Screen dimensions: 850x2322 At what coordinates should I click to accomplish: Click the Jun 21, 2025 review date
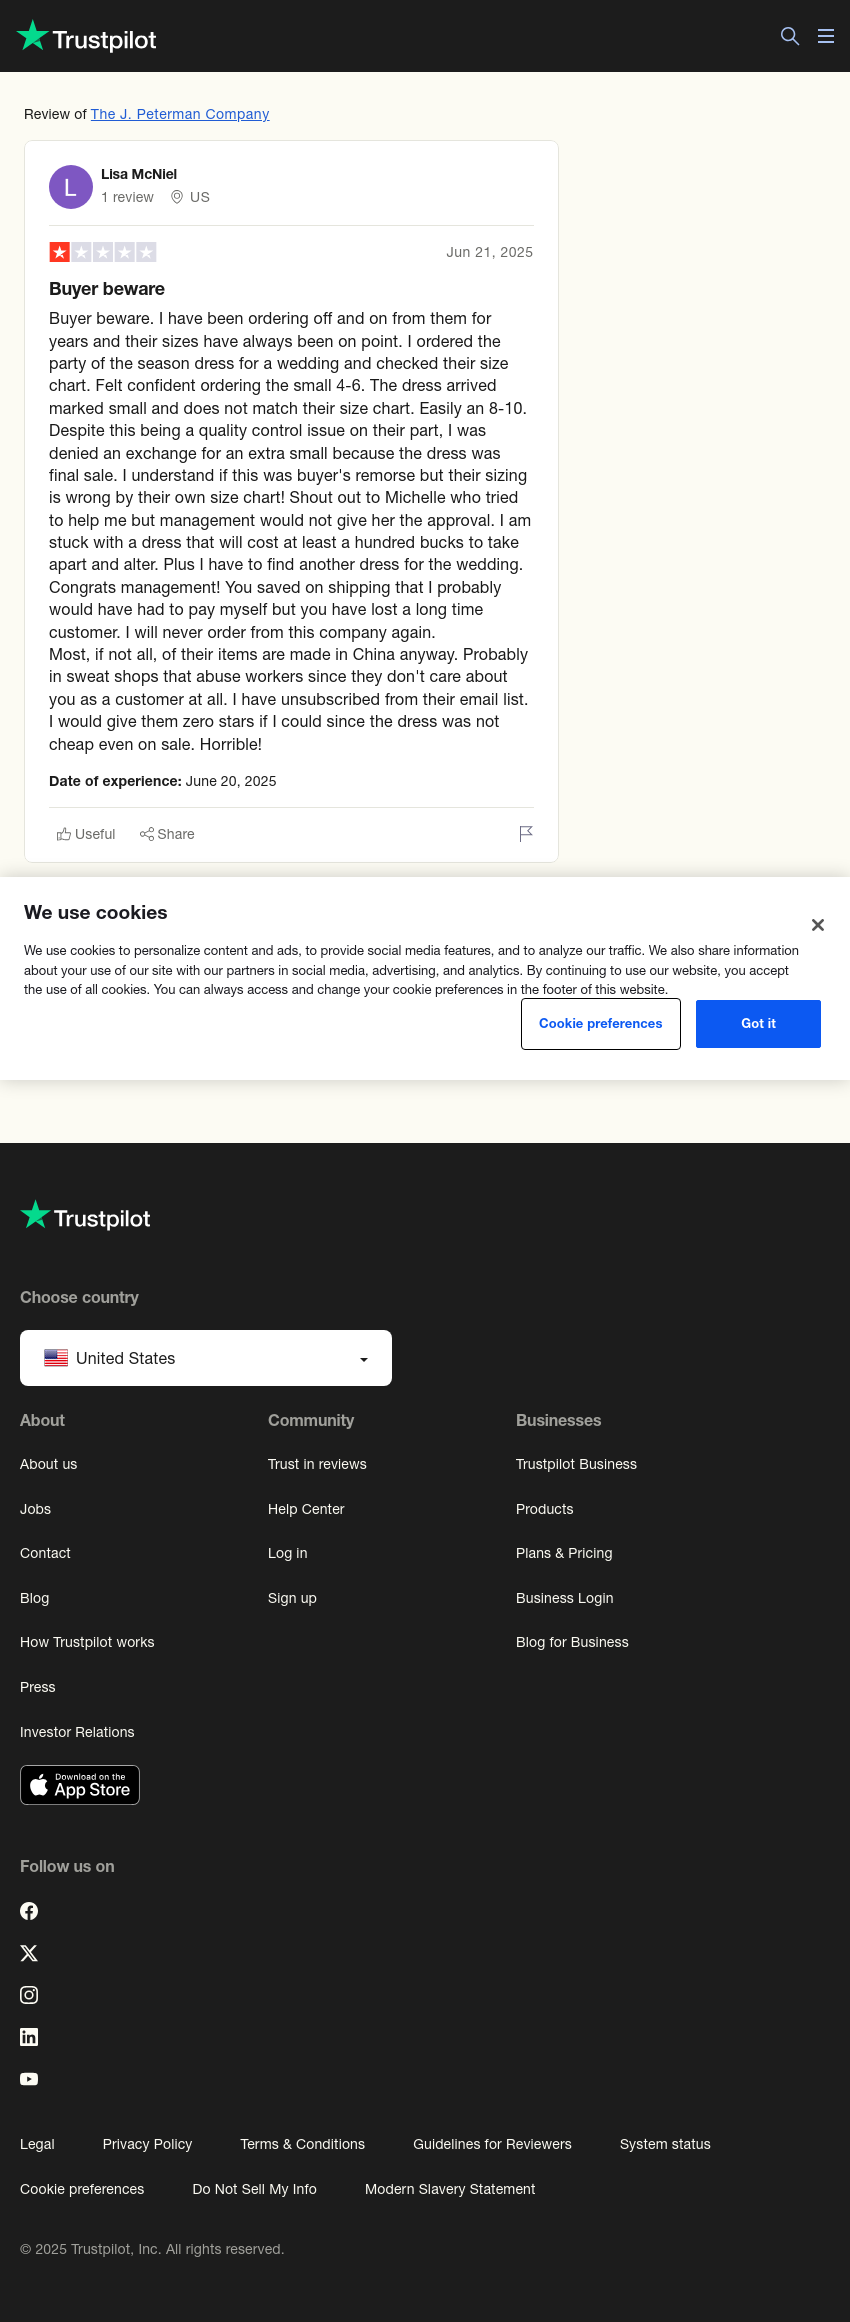coord(489,252)
